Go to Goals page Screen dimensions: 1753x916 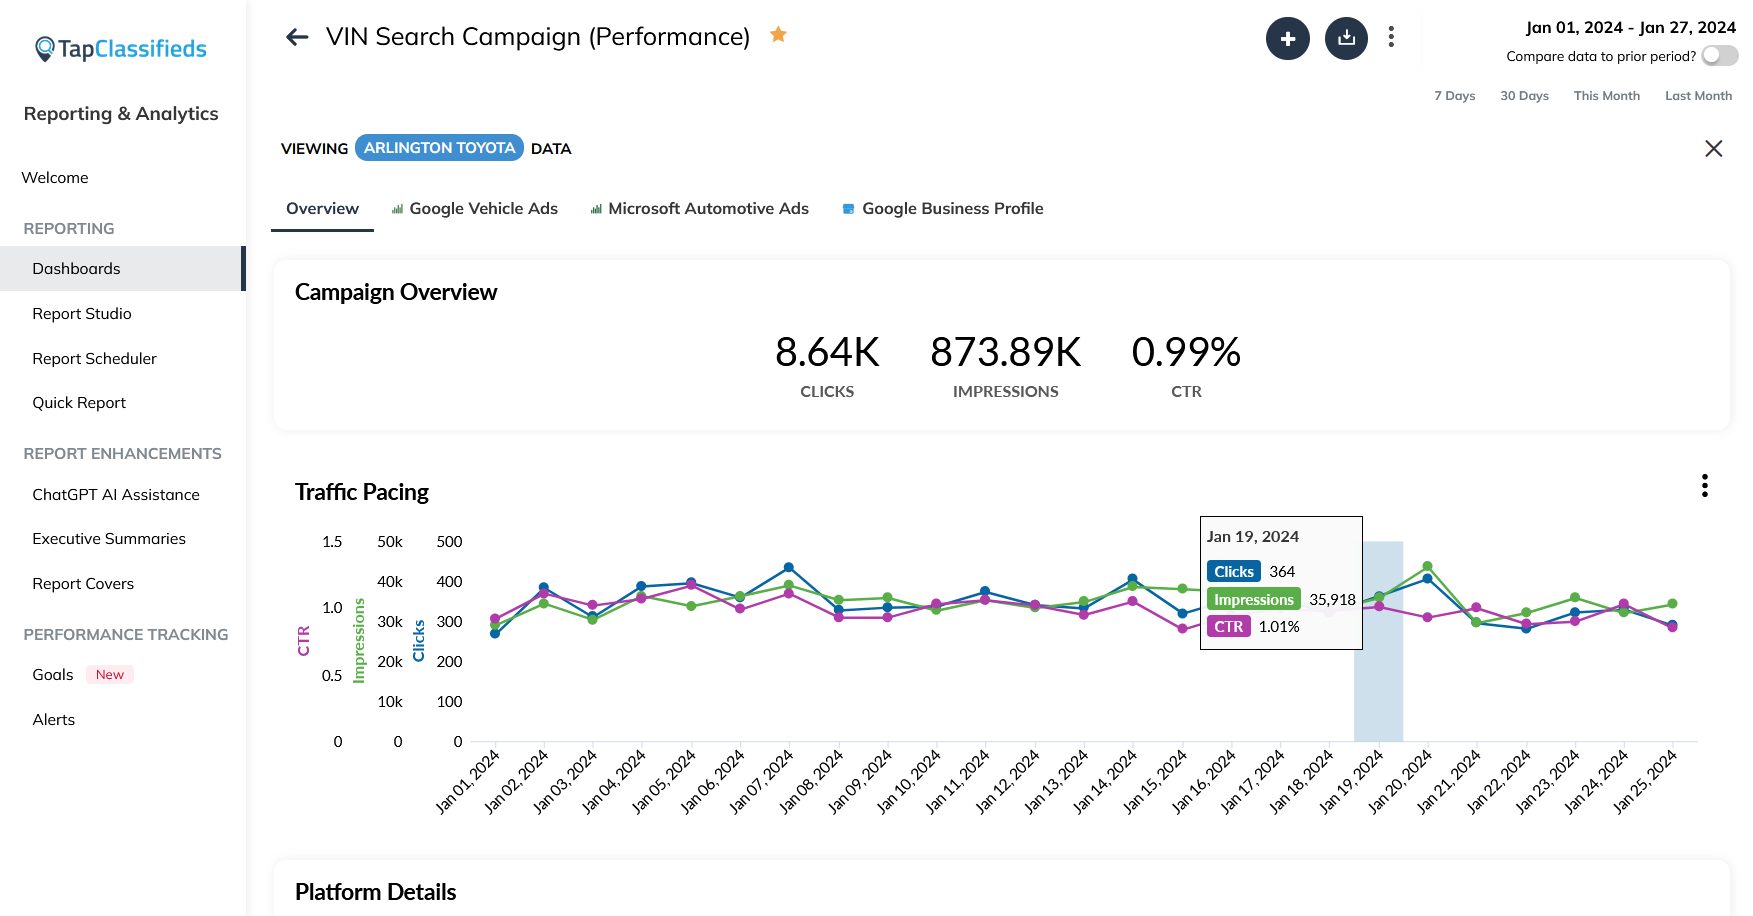point(53,675)
